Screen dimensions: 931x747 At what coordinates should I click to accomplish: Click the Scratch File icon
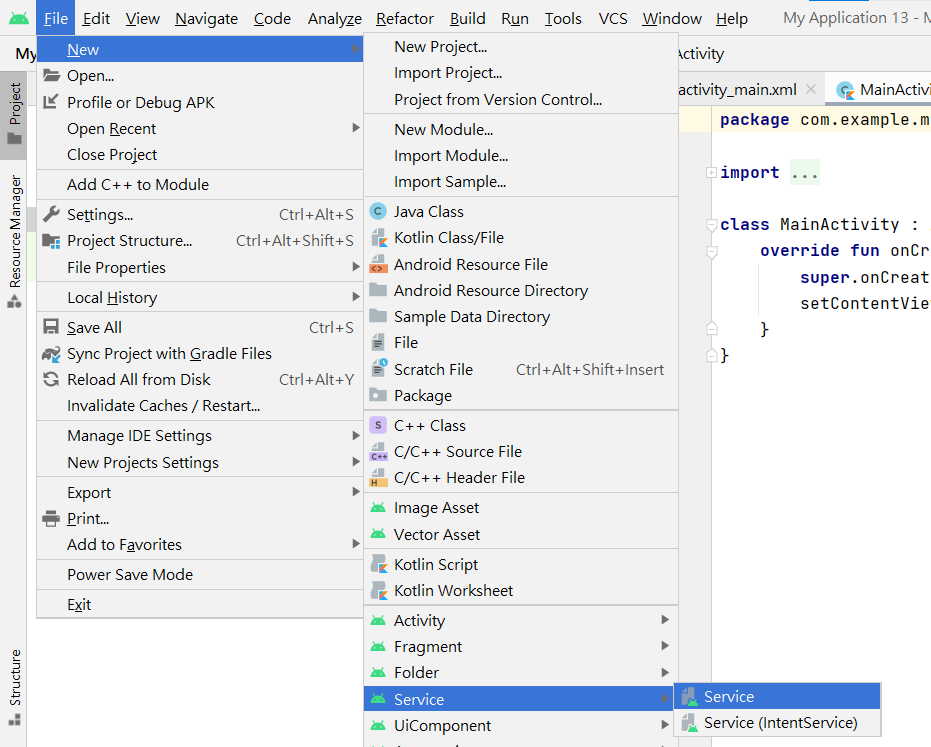379,368
